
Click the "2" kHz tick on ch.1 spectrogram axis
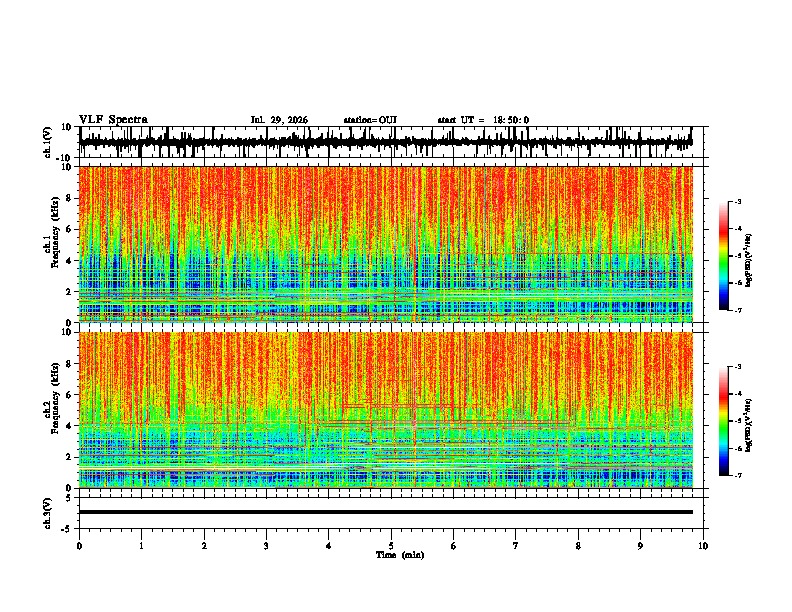pyautogui.click(x=70, y=291)
